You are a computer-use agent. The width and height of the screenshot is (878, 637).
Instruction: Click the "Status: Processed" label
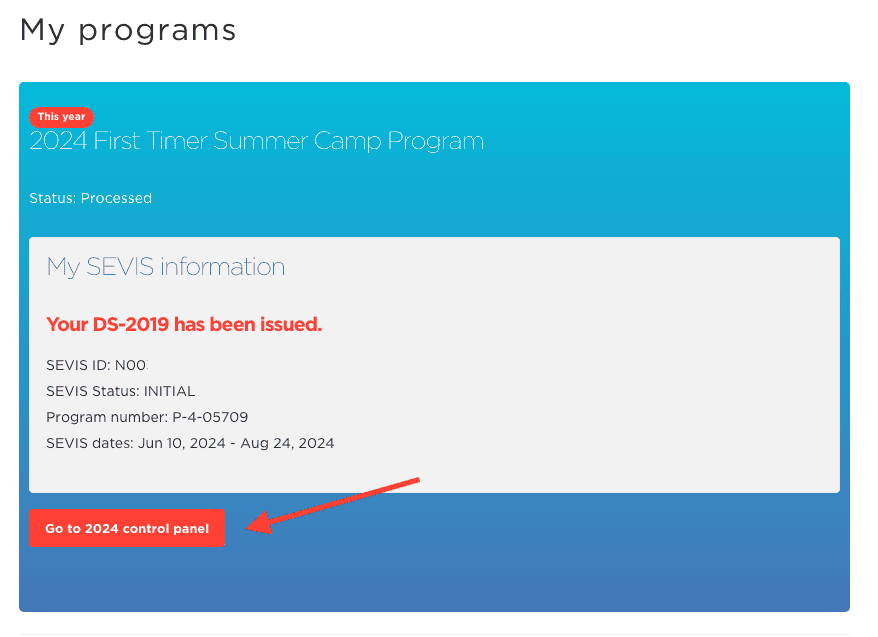pyautogui.click(x=90, y=198)
